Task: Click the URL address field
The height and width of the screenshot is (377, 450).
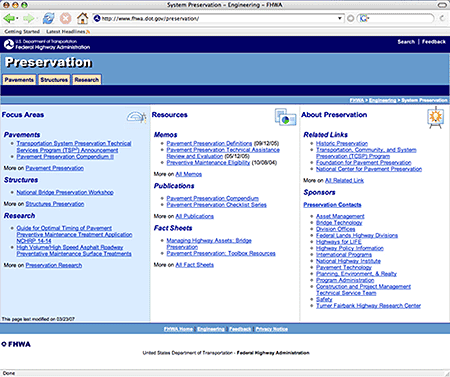Action: (x=219, y=19)
